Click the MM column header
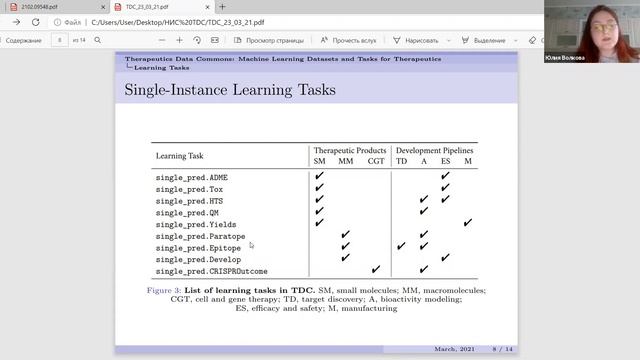 click(x=346, y=161)
